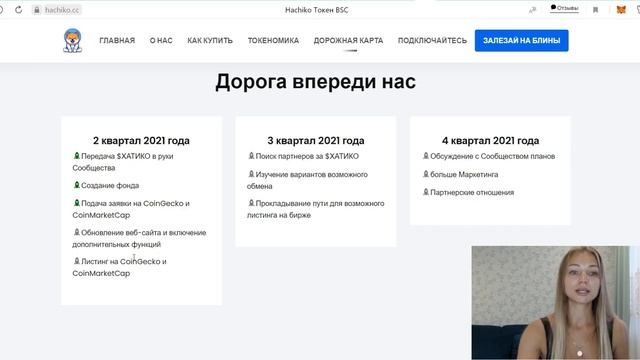640x360 pixels.
Task: Click the Hachiko dog logo
Action: point(73,40)
